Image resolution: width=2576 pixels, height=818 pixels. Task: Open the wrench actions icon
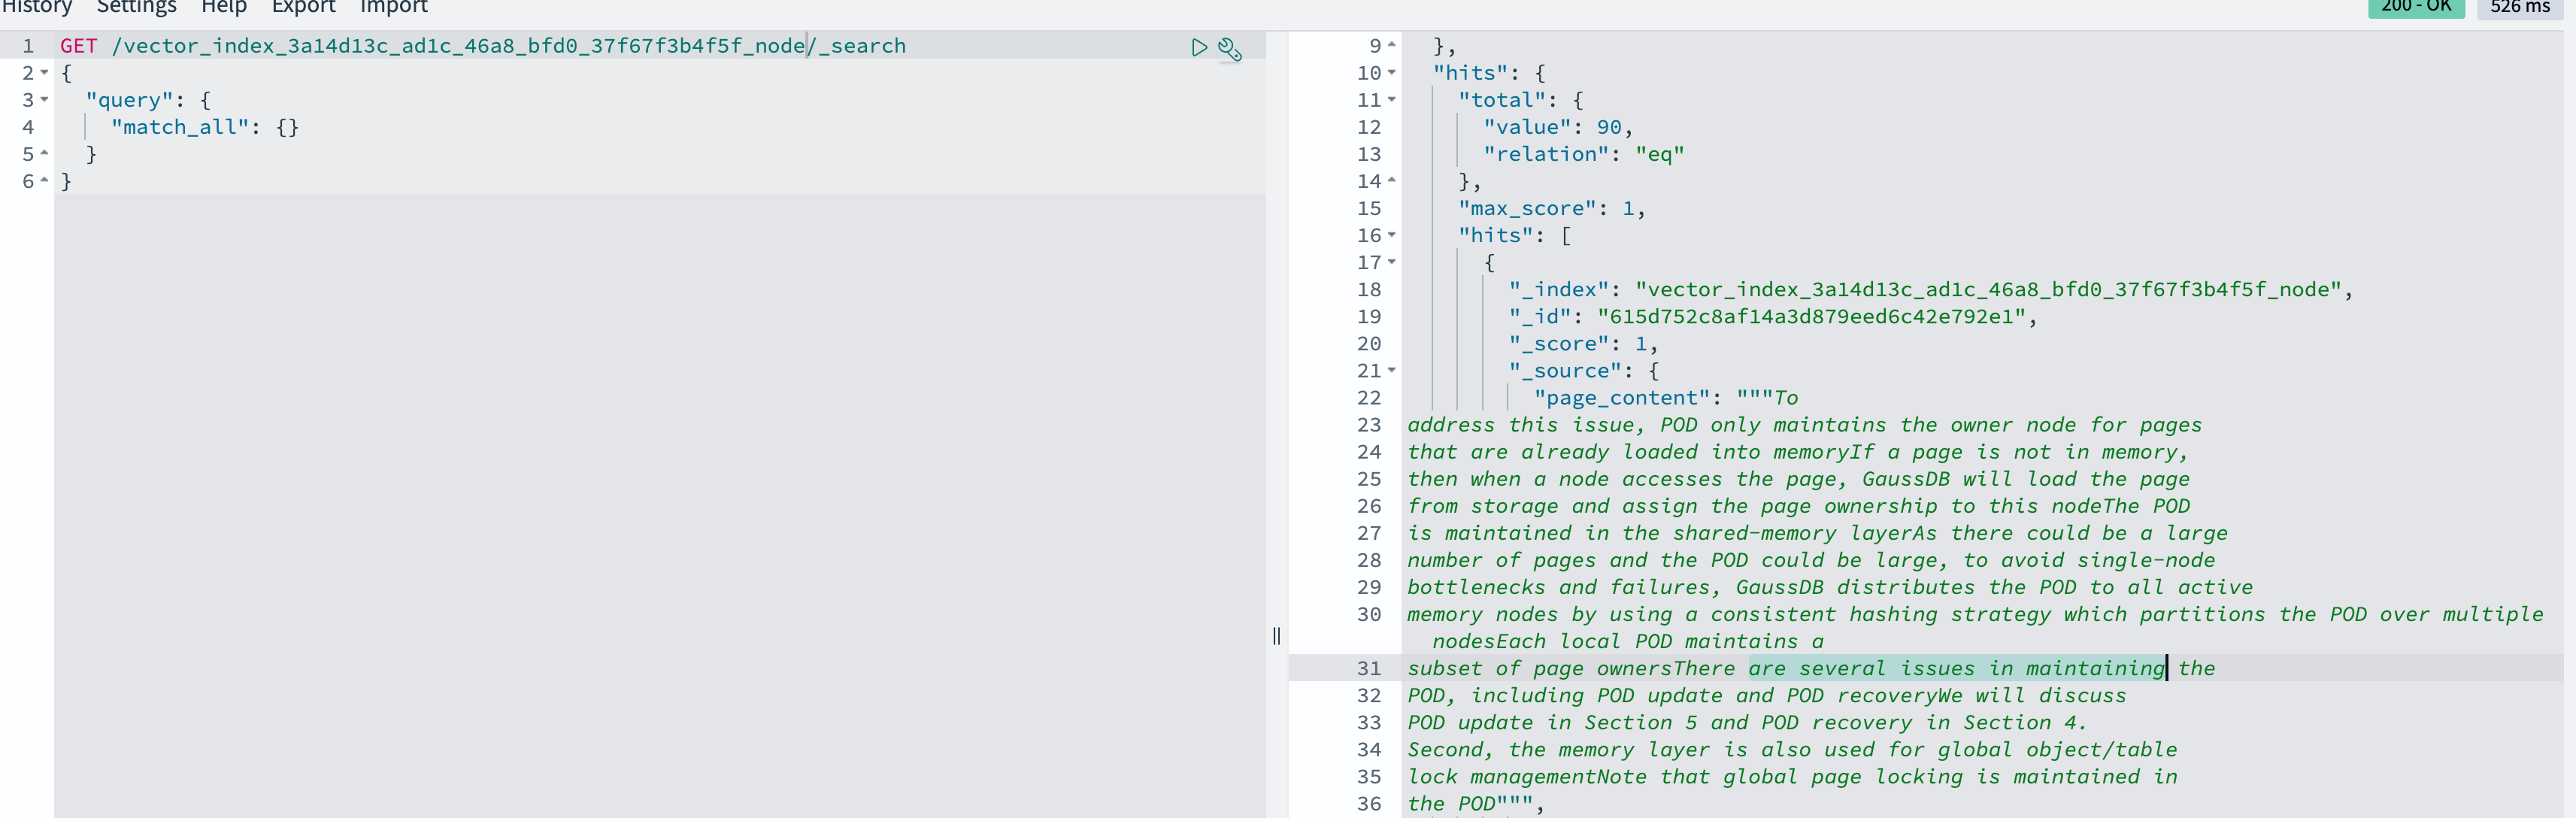[1230, 49]
